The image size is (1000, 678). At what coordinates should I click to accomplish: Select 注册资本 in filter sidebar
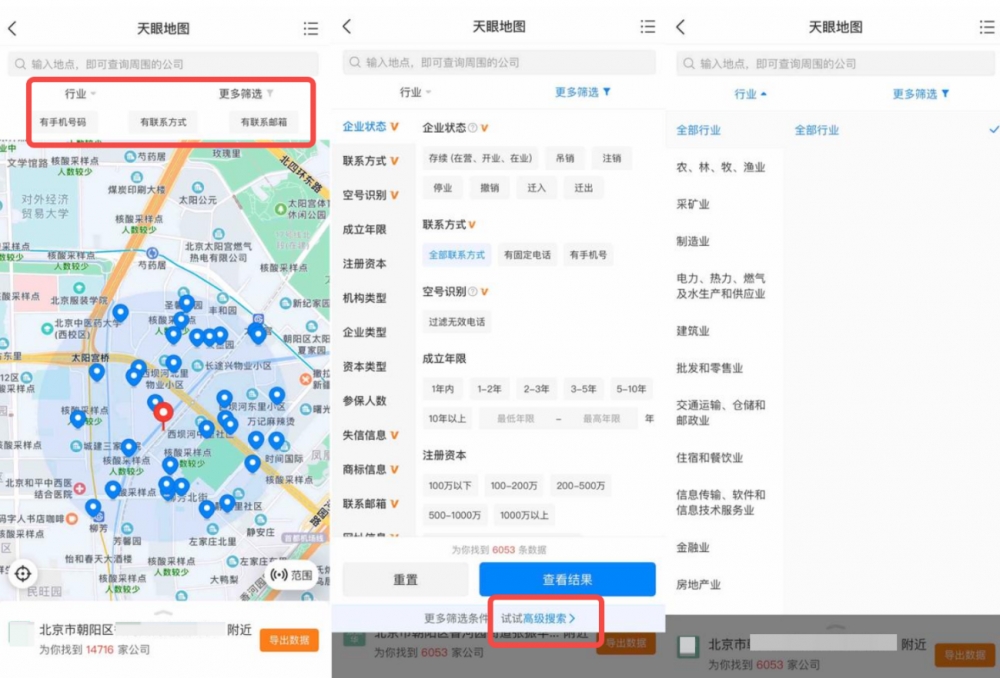(364, 264)
